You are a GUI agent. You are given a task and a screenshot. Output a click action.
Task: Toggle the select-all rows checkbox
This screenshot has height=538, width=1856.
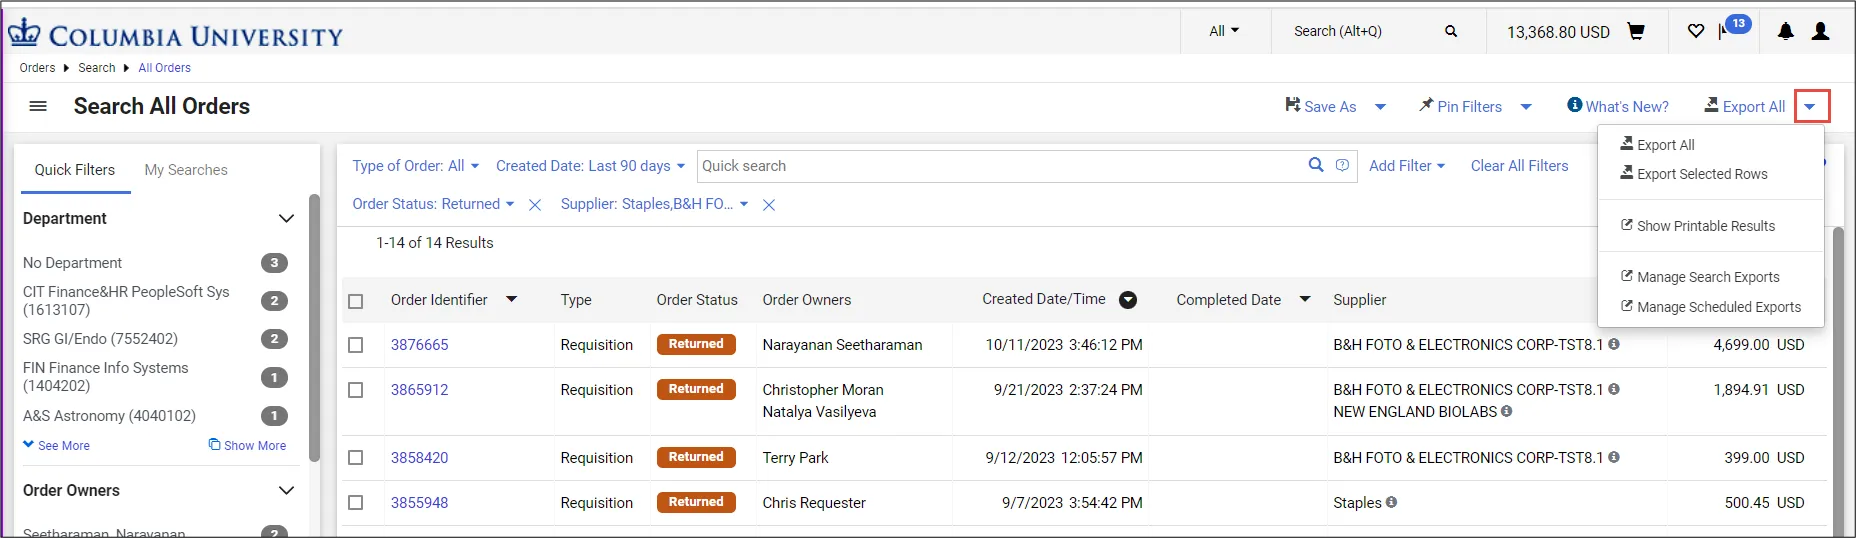pyautogui.click(x=355, y=301)
